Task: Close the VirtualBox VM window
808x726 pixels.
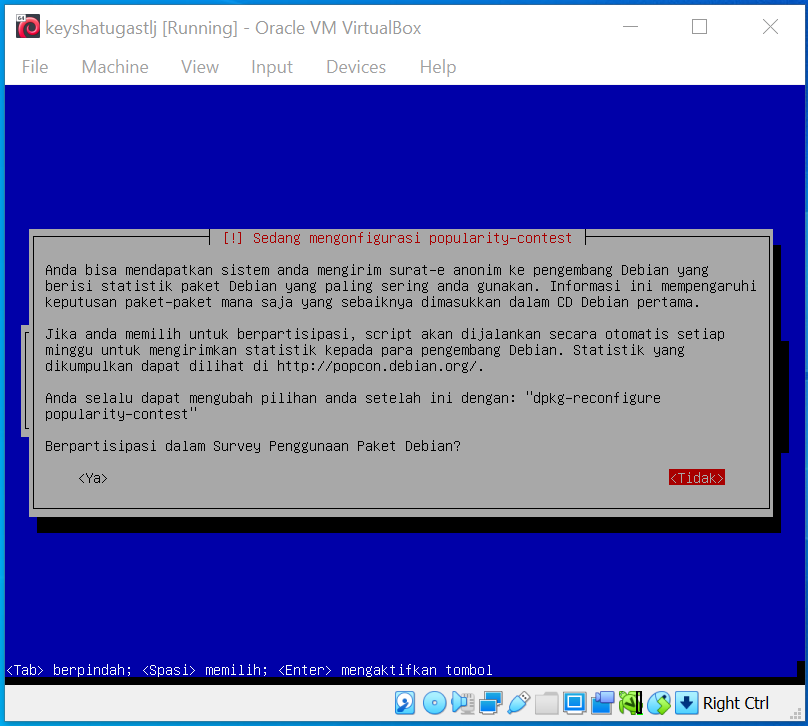Action: 770,27
